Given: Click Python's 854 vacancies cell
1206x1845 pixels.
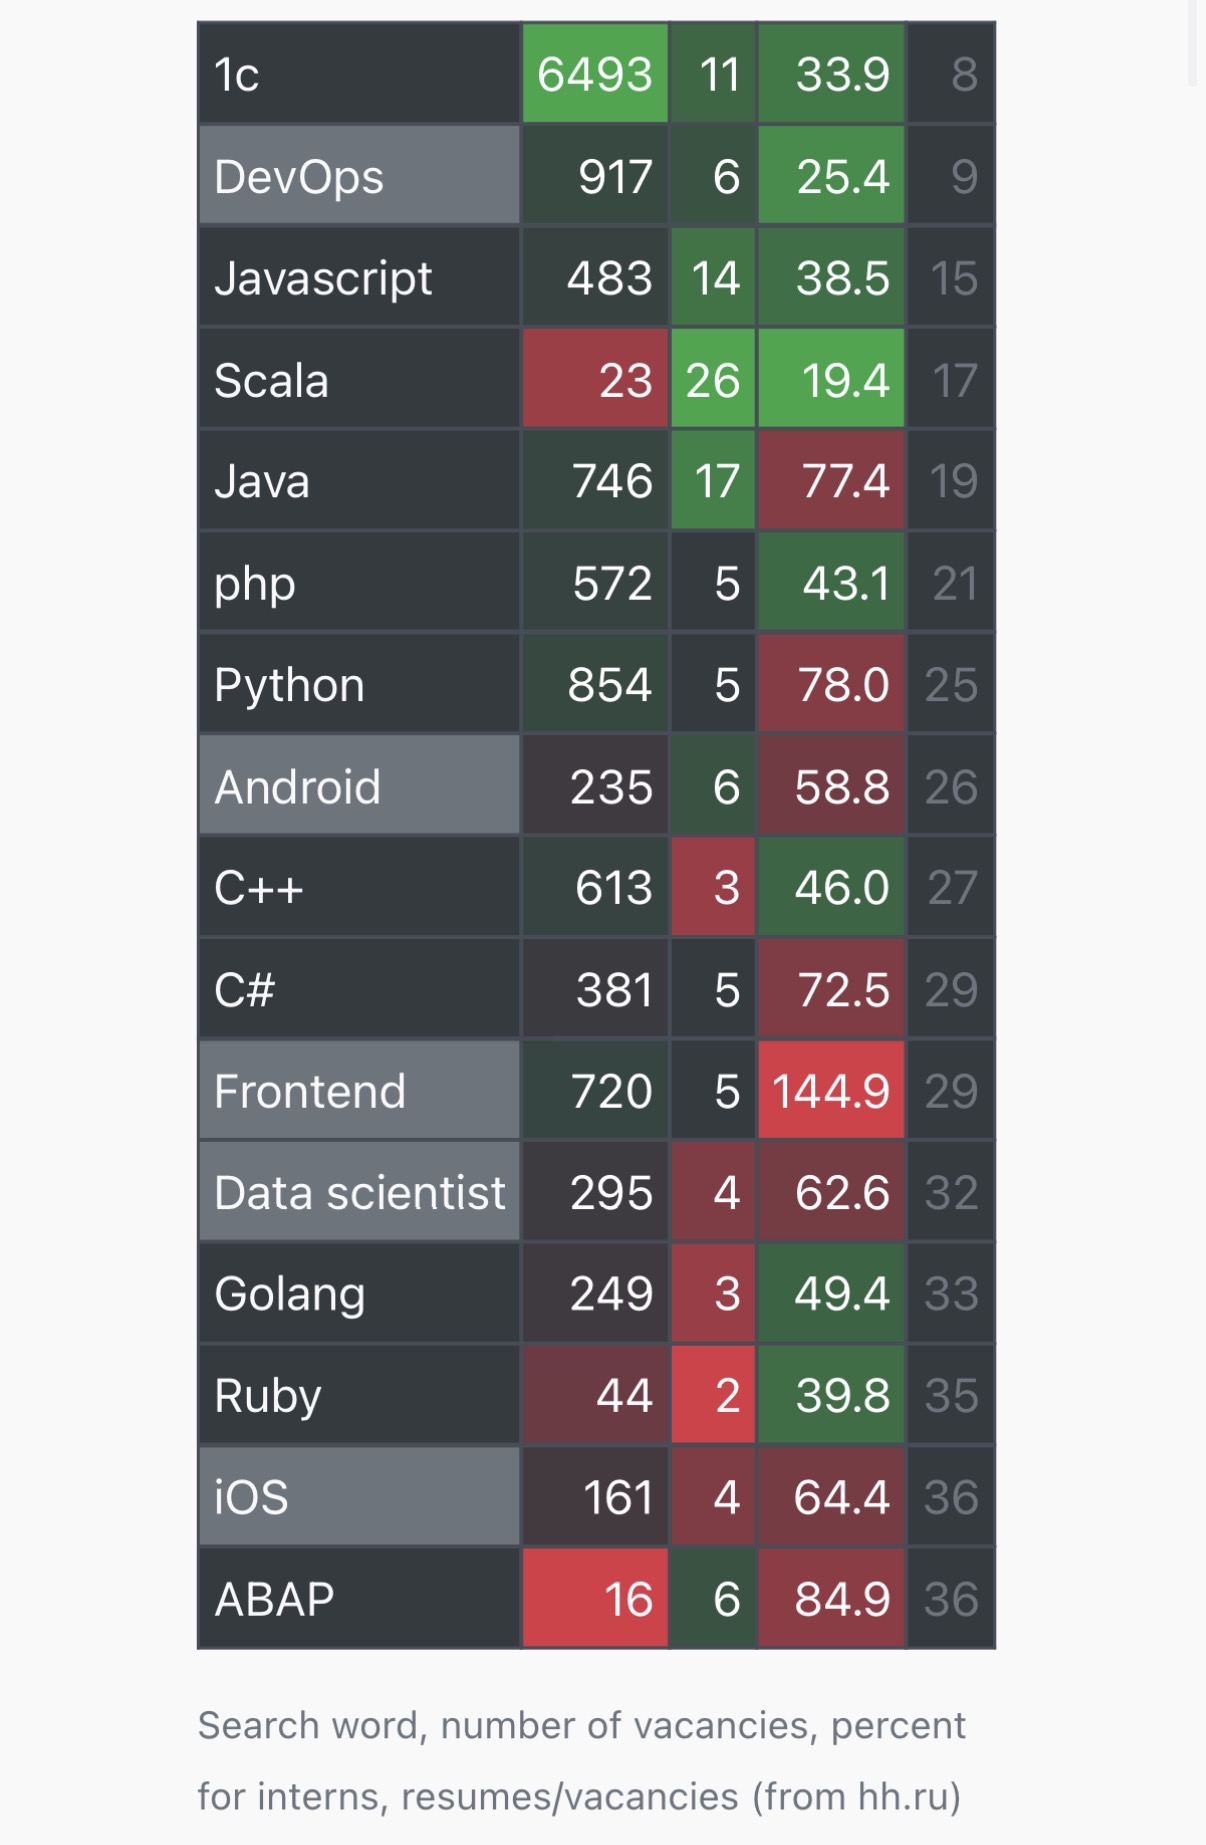Looking at the screenshot, I should (x=594, y=685).
